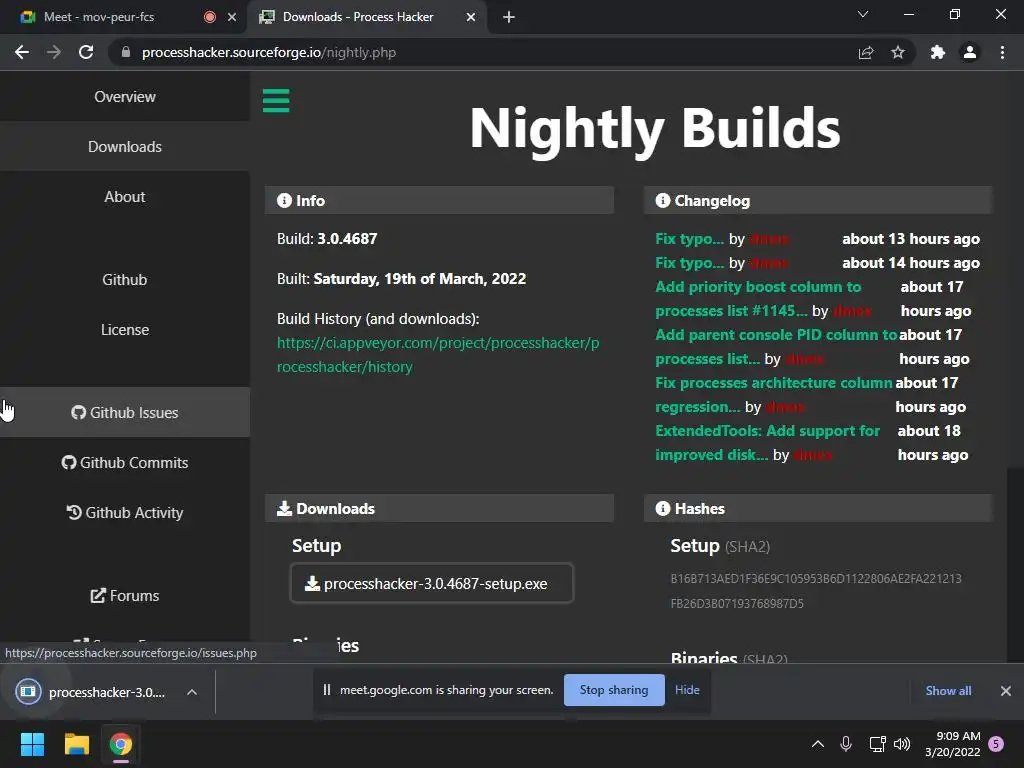This screenshot has height=768, width=1024.
Task: Open Github Activity in the sidebar
Action: (125, 513)
